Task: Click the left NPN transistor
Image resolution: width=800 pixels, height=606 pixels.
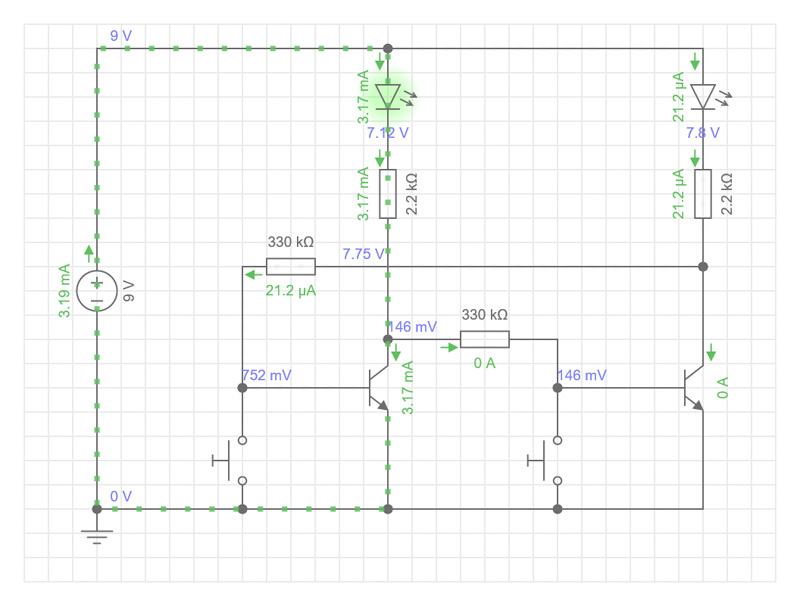Action: coord(378,388)
